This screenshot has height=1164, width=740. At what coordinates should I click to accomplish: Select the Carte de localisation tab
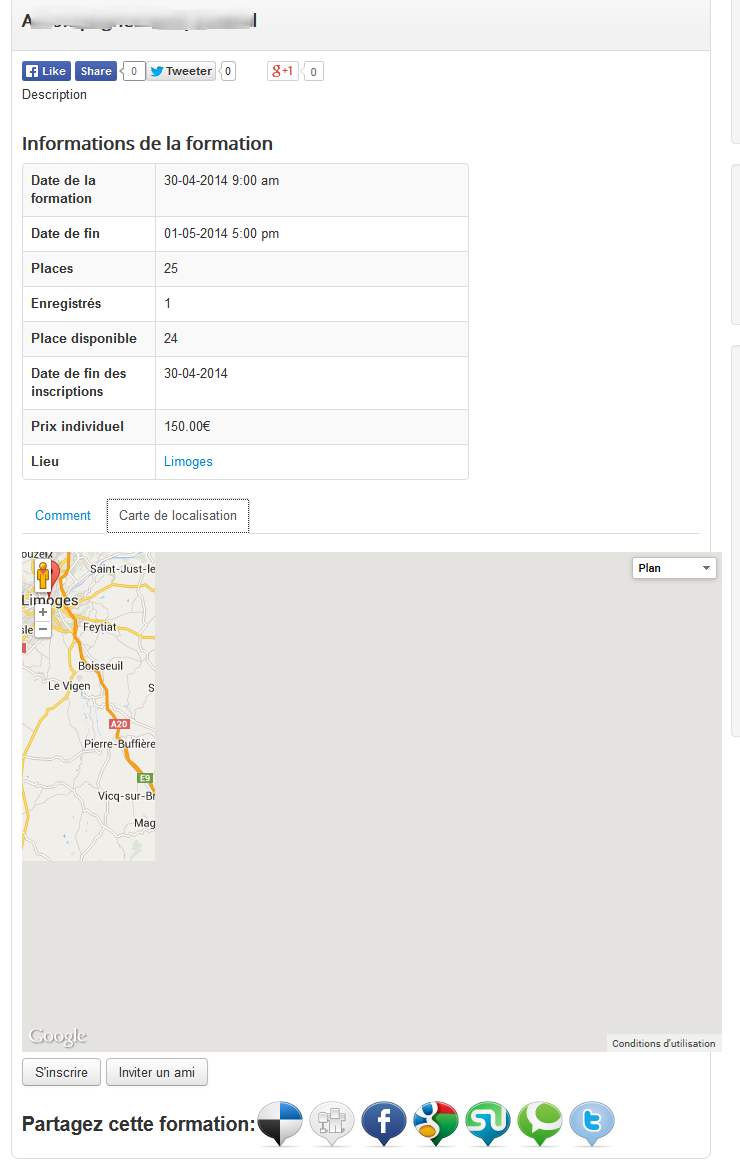pos(178,516)
